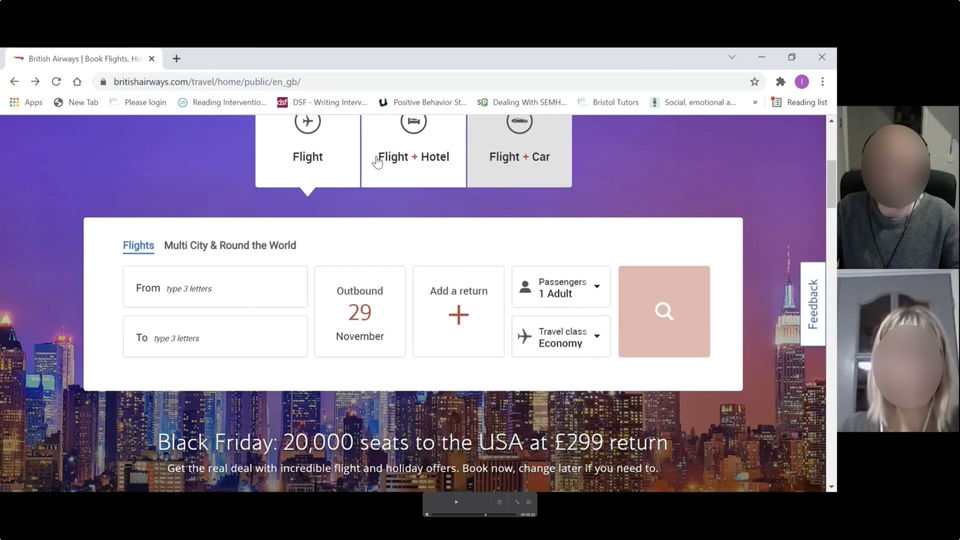
Task: Open the Please login bookmark
Action: click(x=138, y=102)
